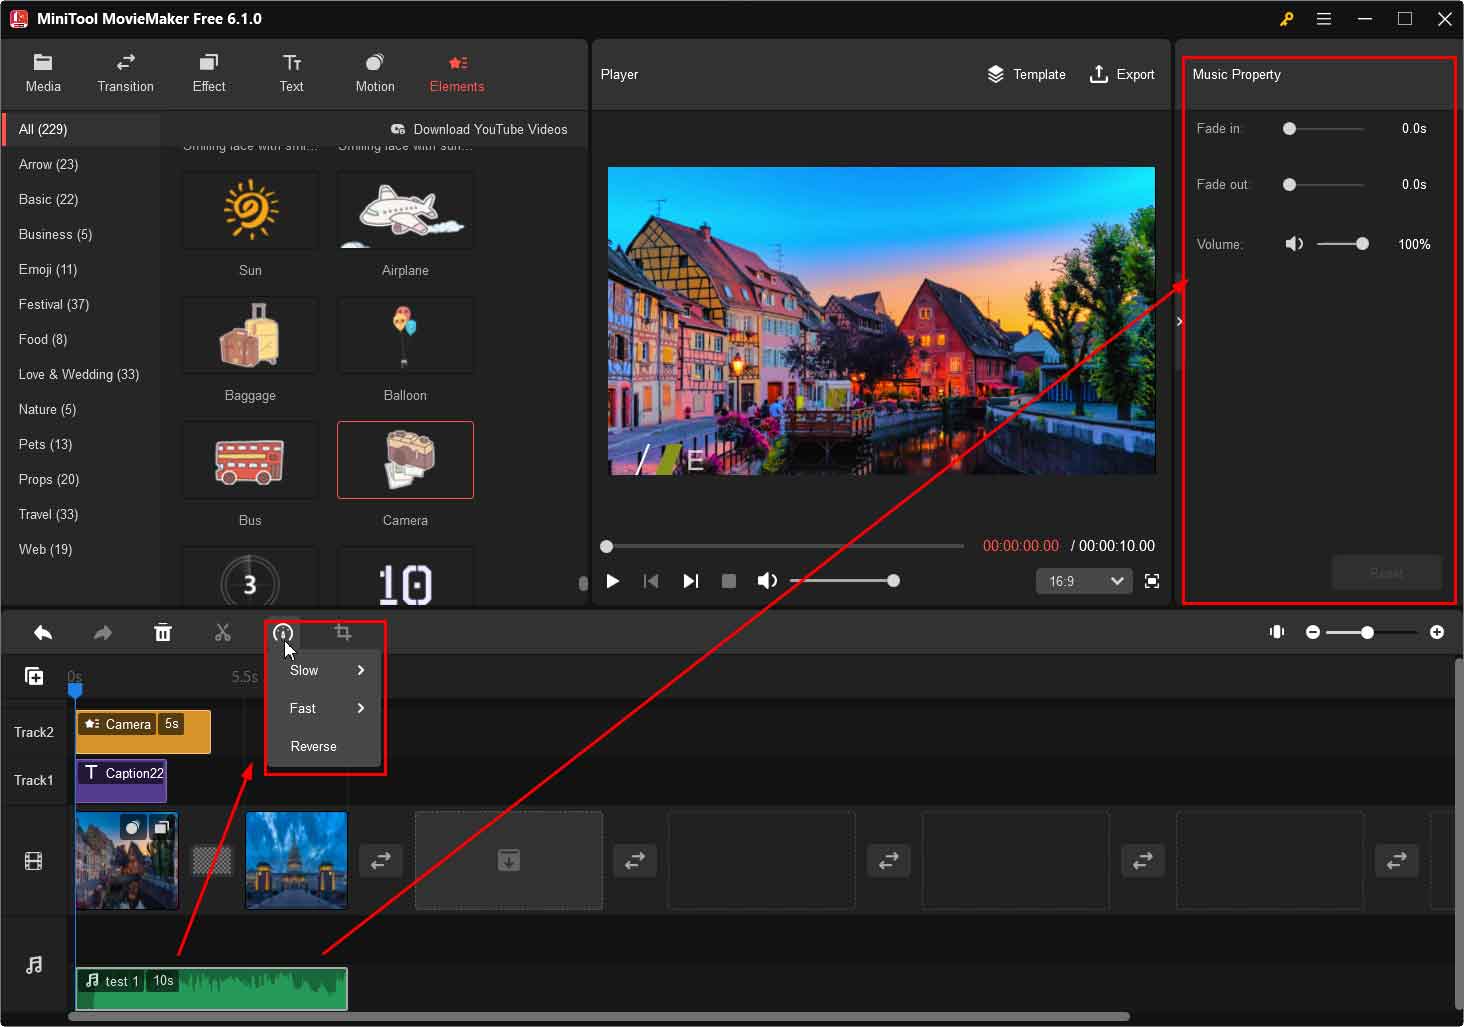Select the test 1 audio clip
Image resolution: width=1464 pixels, height=1027 pixels.
212,988
